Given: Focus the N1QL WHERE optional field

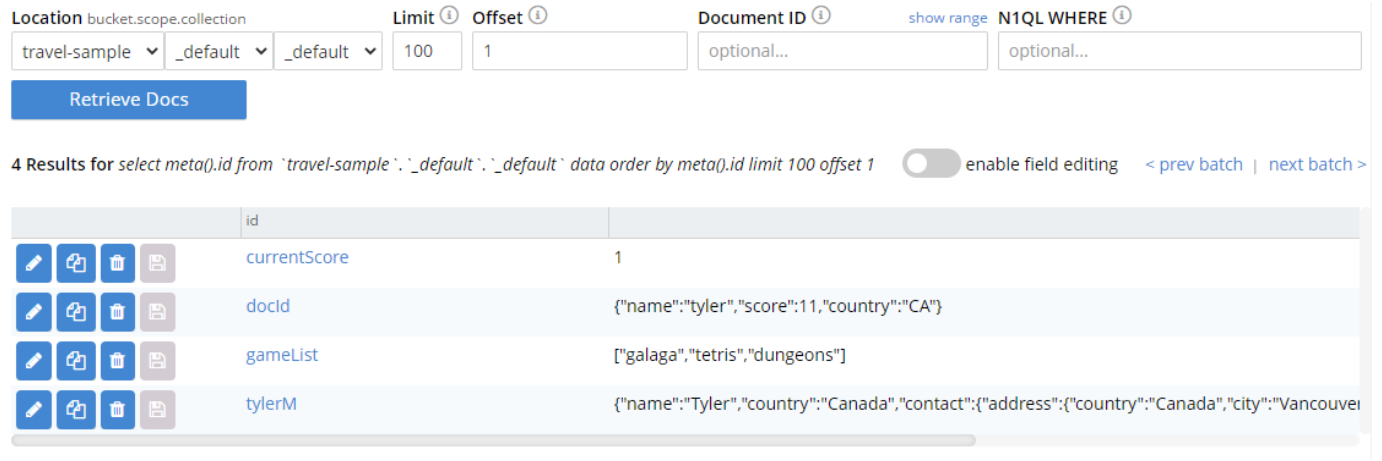Looking at the screenshot, I should pyautogui.click(x=1180, y=51).
